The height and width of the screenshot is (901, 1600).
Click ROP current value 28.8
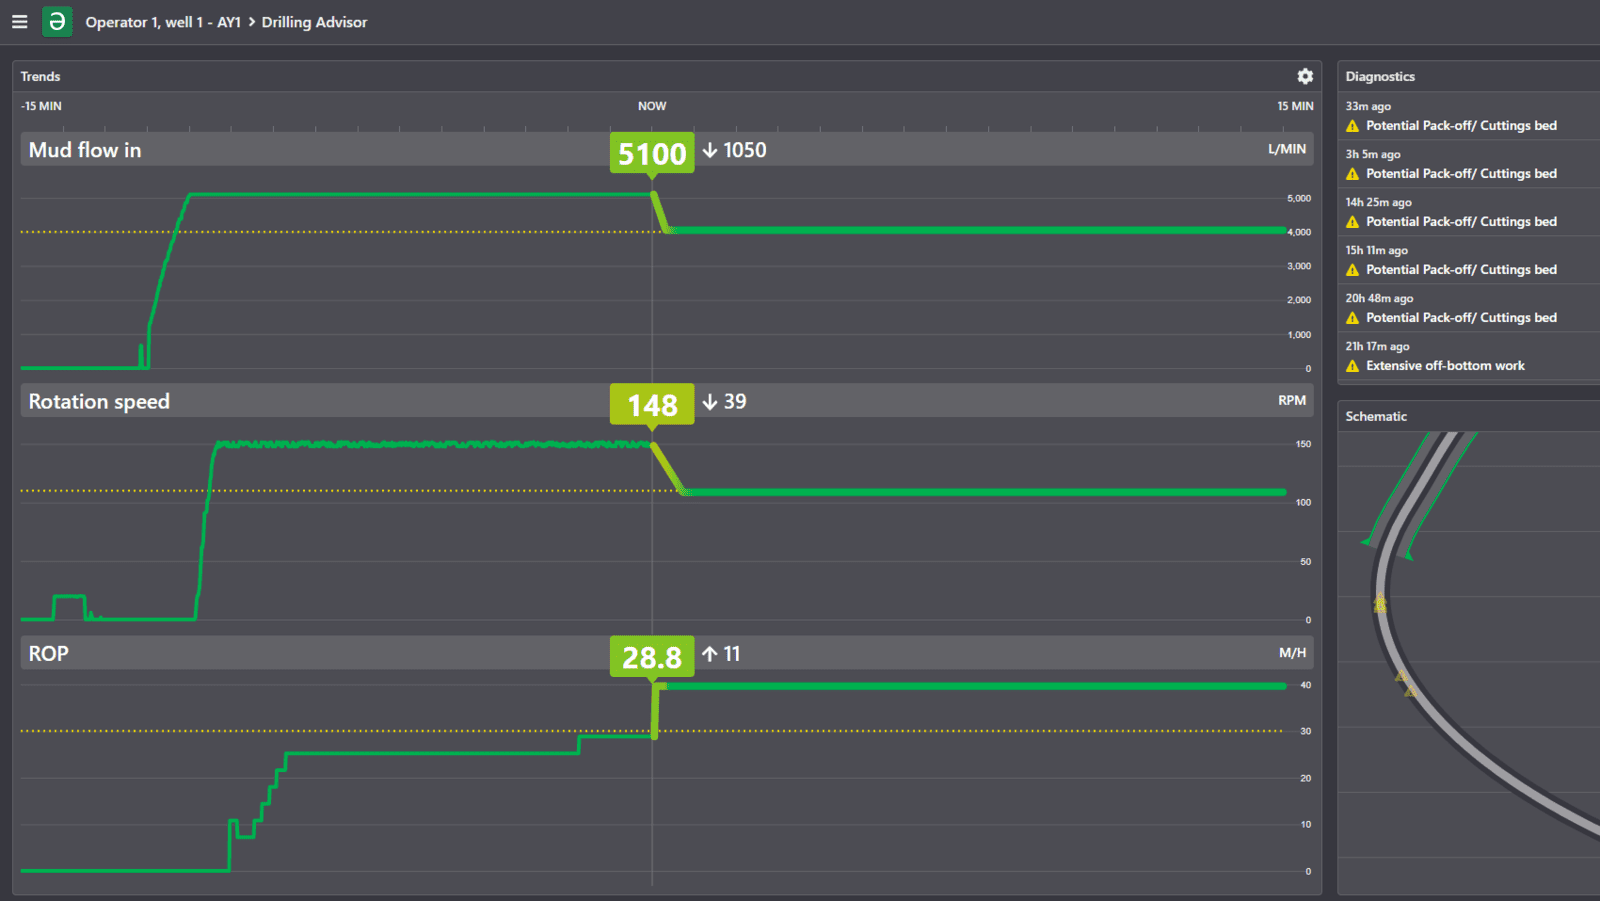pyautogui.click(x=652, y=657)
